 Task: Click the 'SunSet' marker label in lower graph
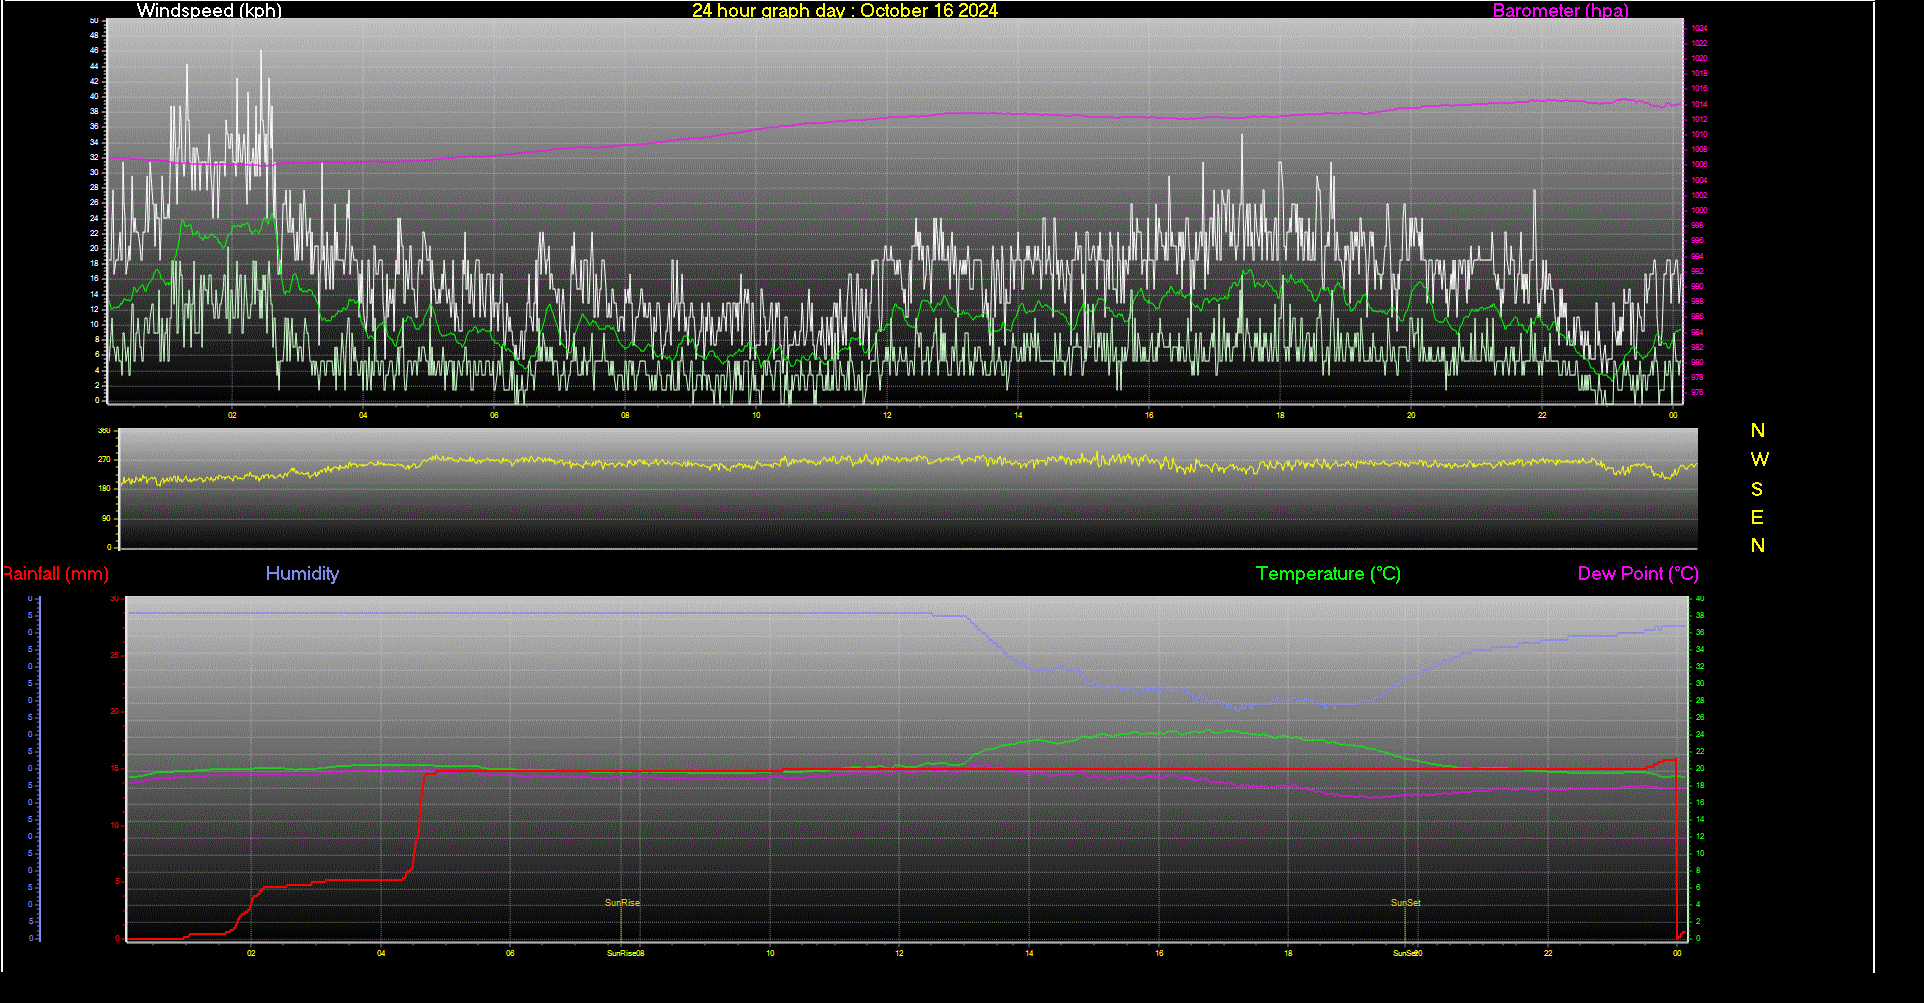[1405, 903]
